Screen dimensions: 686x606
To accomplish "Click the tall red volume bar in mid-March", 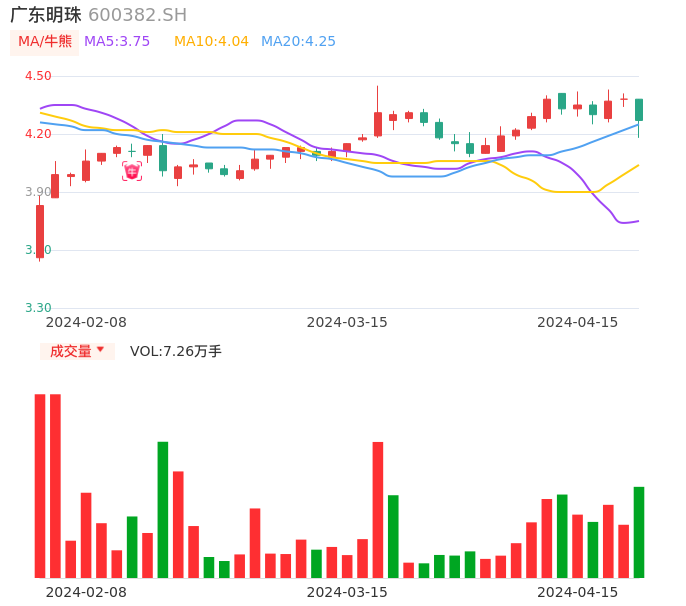I will (x=378, y=510).
